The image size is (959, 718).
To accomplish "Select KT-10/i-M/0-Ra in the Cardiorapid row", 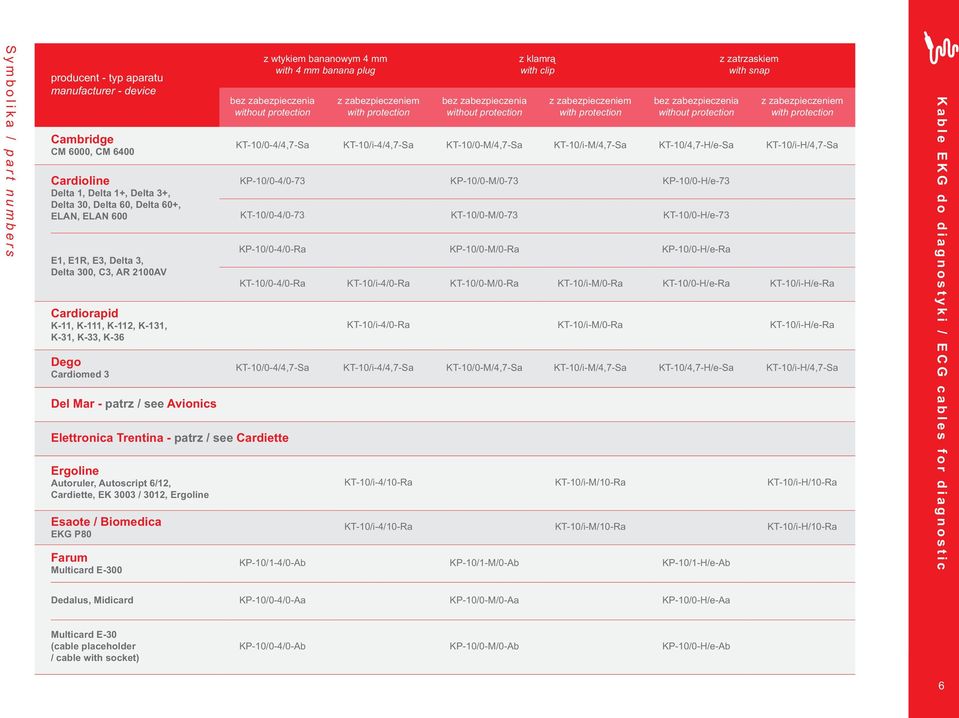I will click(590, 325).
